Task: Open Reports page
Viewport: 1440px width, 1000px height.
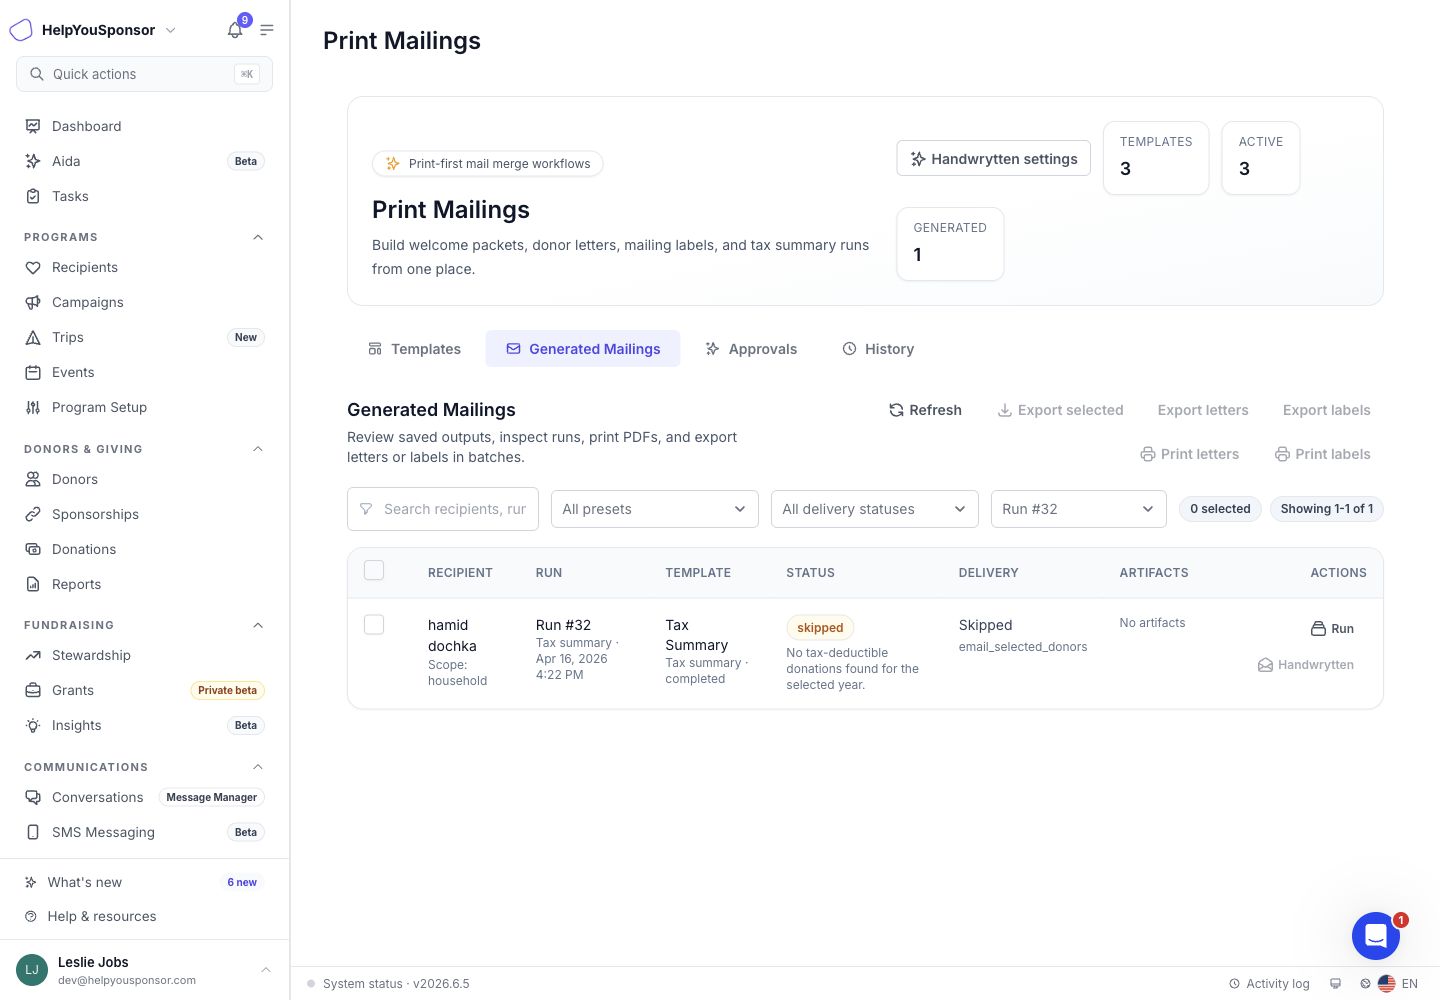Action: tap(144, 584)
